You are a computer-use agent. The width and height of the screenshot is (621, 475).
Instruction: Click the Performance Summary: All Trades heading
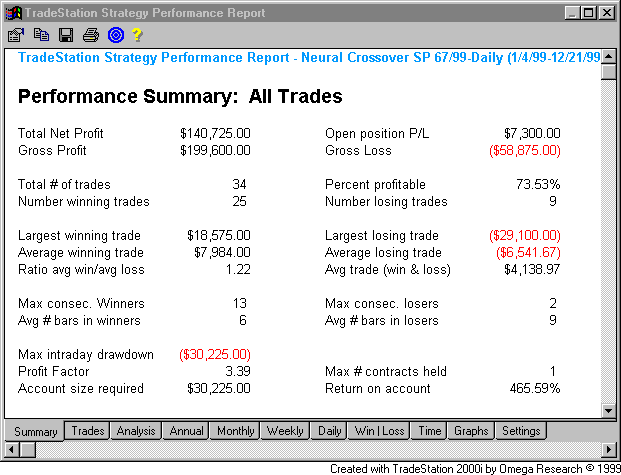180,96
